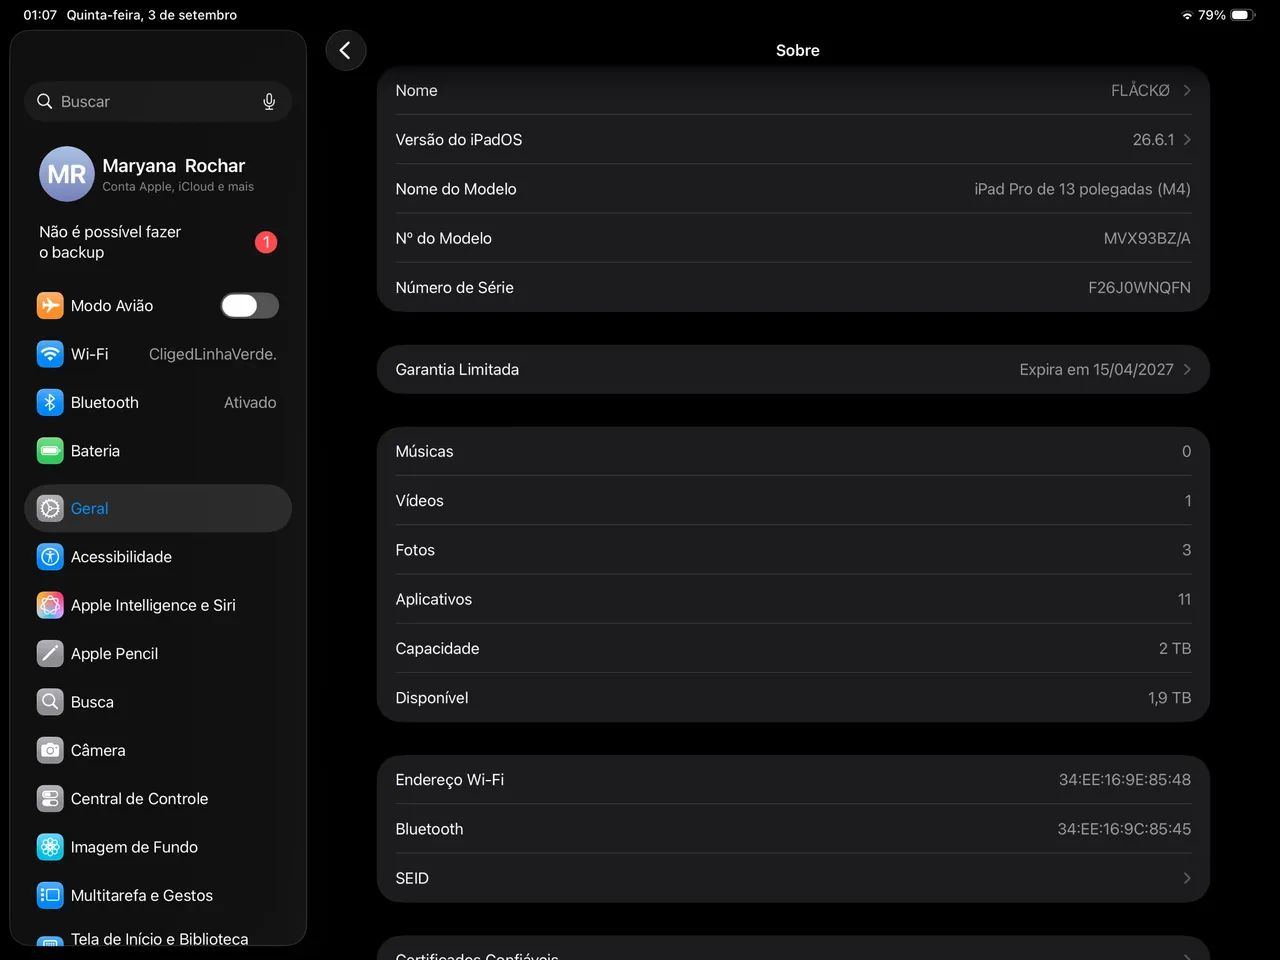Tap serial number F26J0WNQFN
The height and width of the screenshot is (960, 1280).
(1139, 287)
